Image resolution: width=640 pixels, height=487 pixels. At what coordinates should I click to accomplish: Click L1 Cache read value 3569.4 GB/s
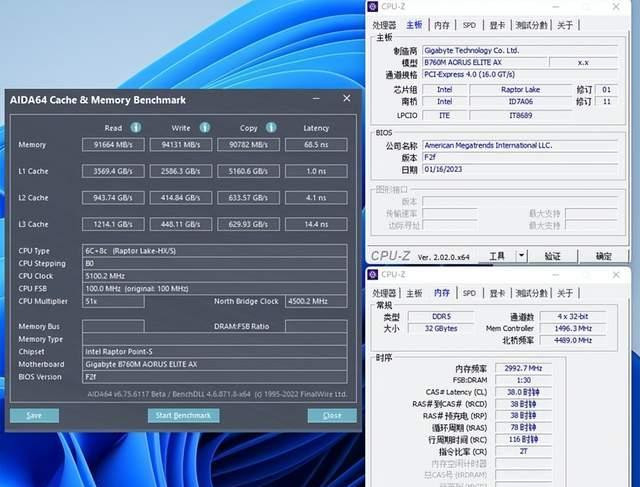(113, 171)
